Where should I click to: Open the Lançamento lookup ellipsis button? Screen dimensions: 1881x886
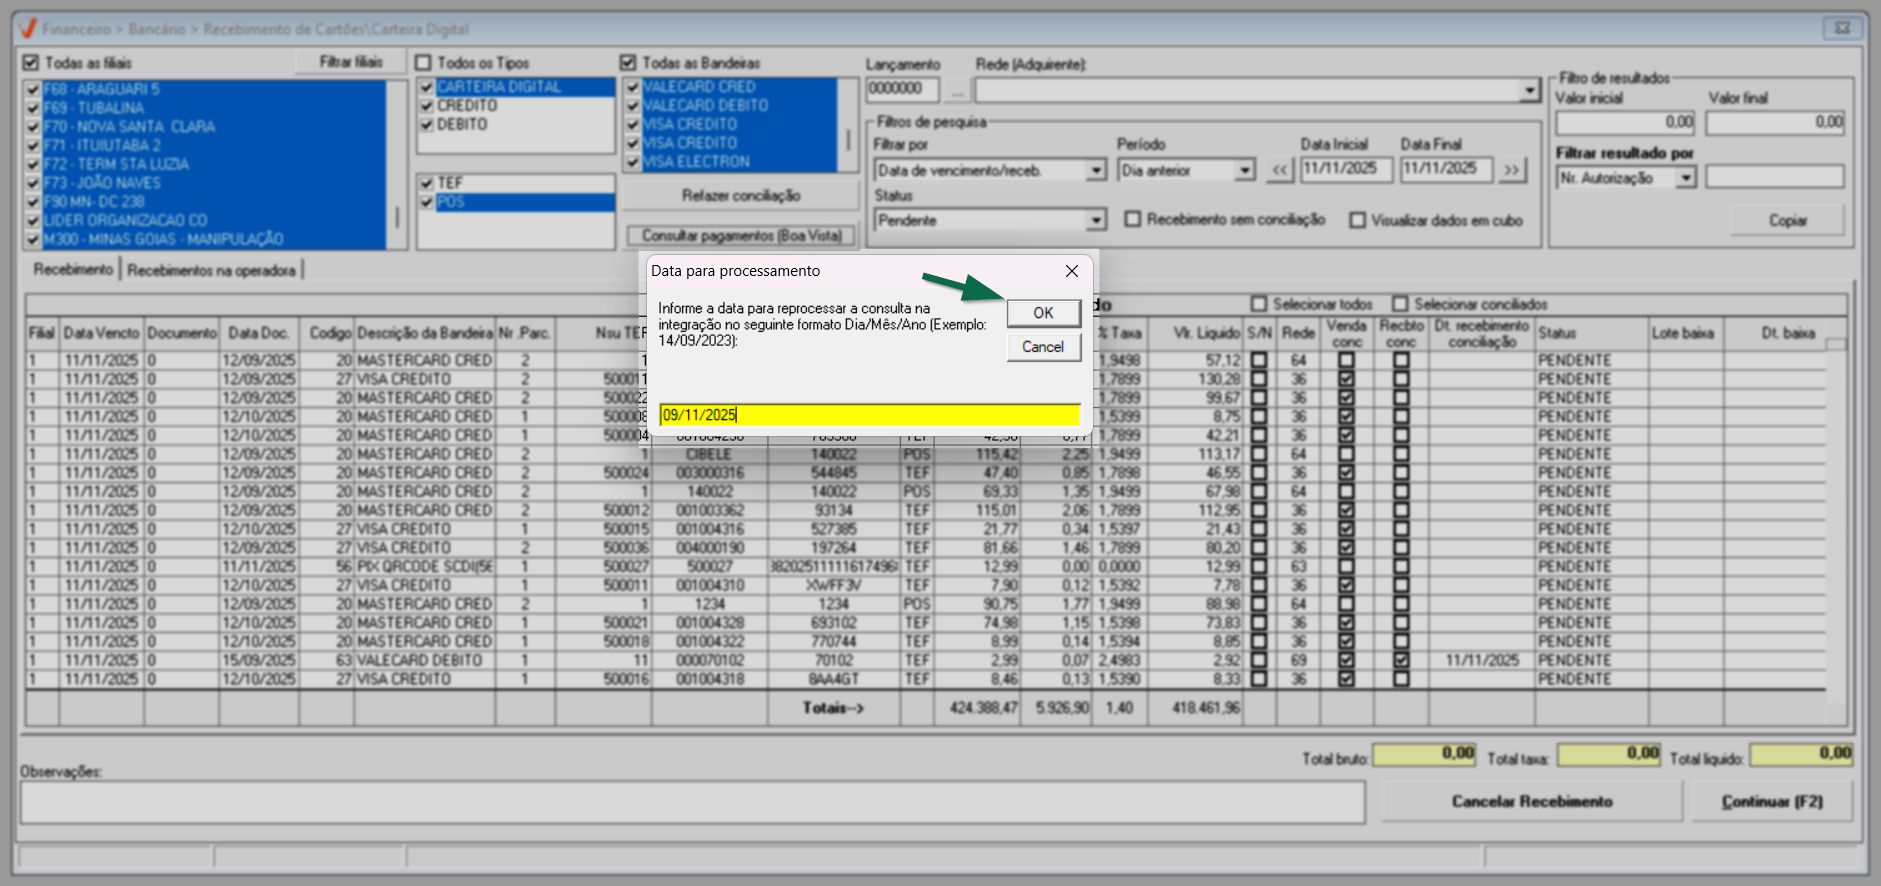(957, 90)
